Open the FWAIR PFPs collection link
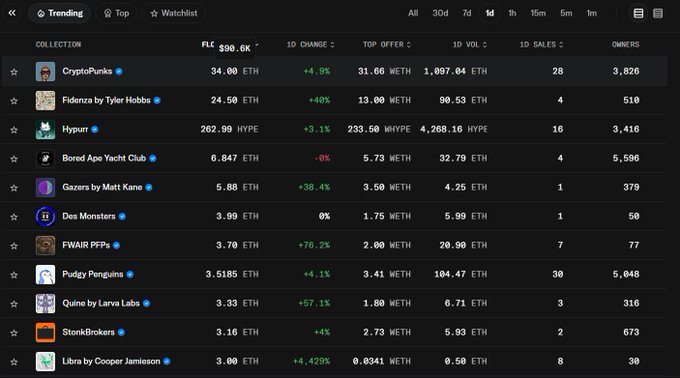 tap(86, 245)
